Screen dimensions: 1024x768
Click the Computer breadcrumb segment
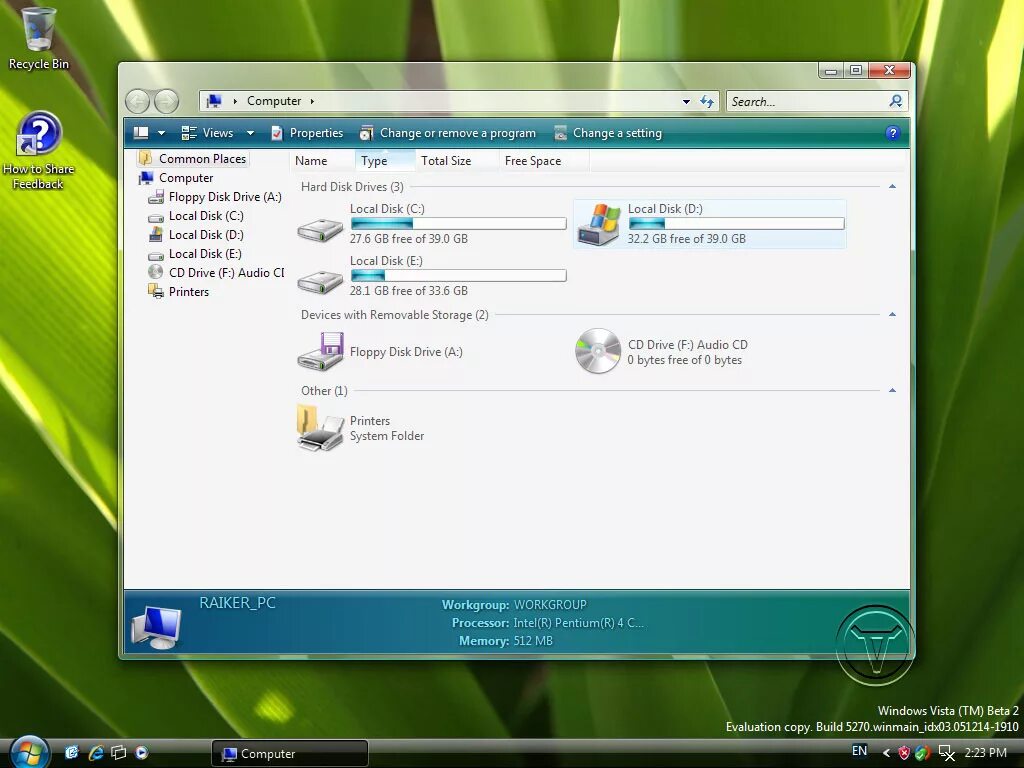click(274, 101)
